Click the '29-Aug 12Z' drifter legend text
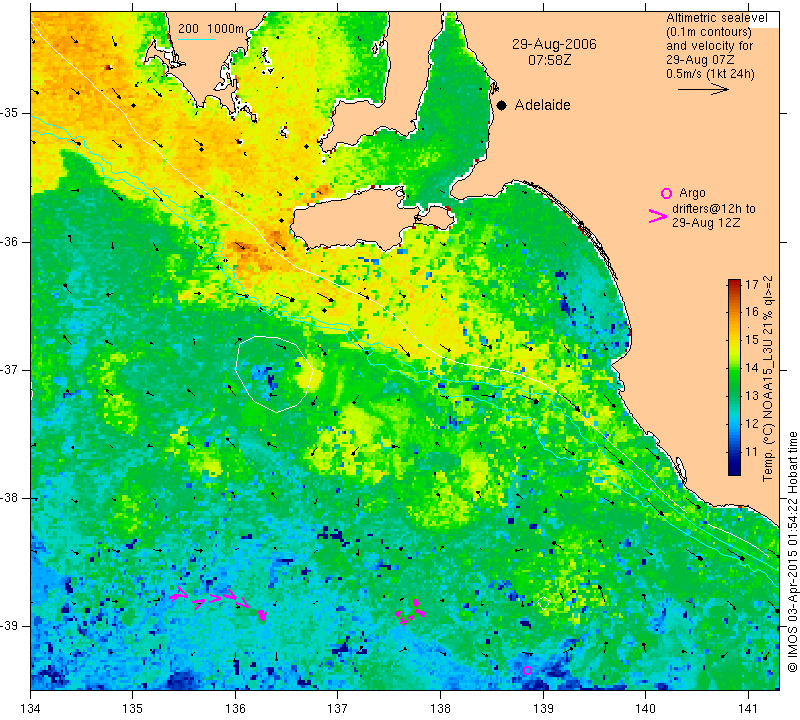The width and height of the screenshot is (800, 720). pyautogui.click(x=706, y=222)
